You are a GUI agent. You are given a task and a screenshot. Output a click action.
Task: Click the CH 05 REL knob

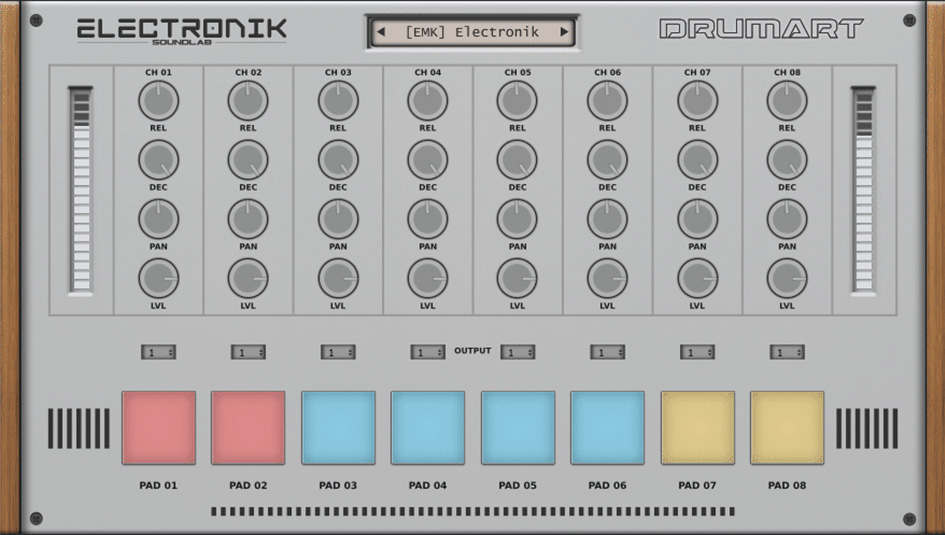(x=517, y=101)
